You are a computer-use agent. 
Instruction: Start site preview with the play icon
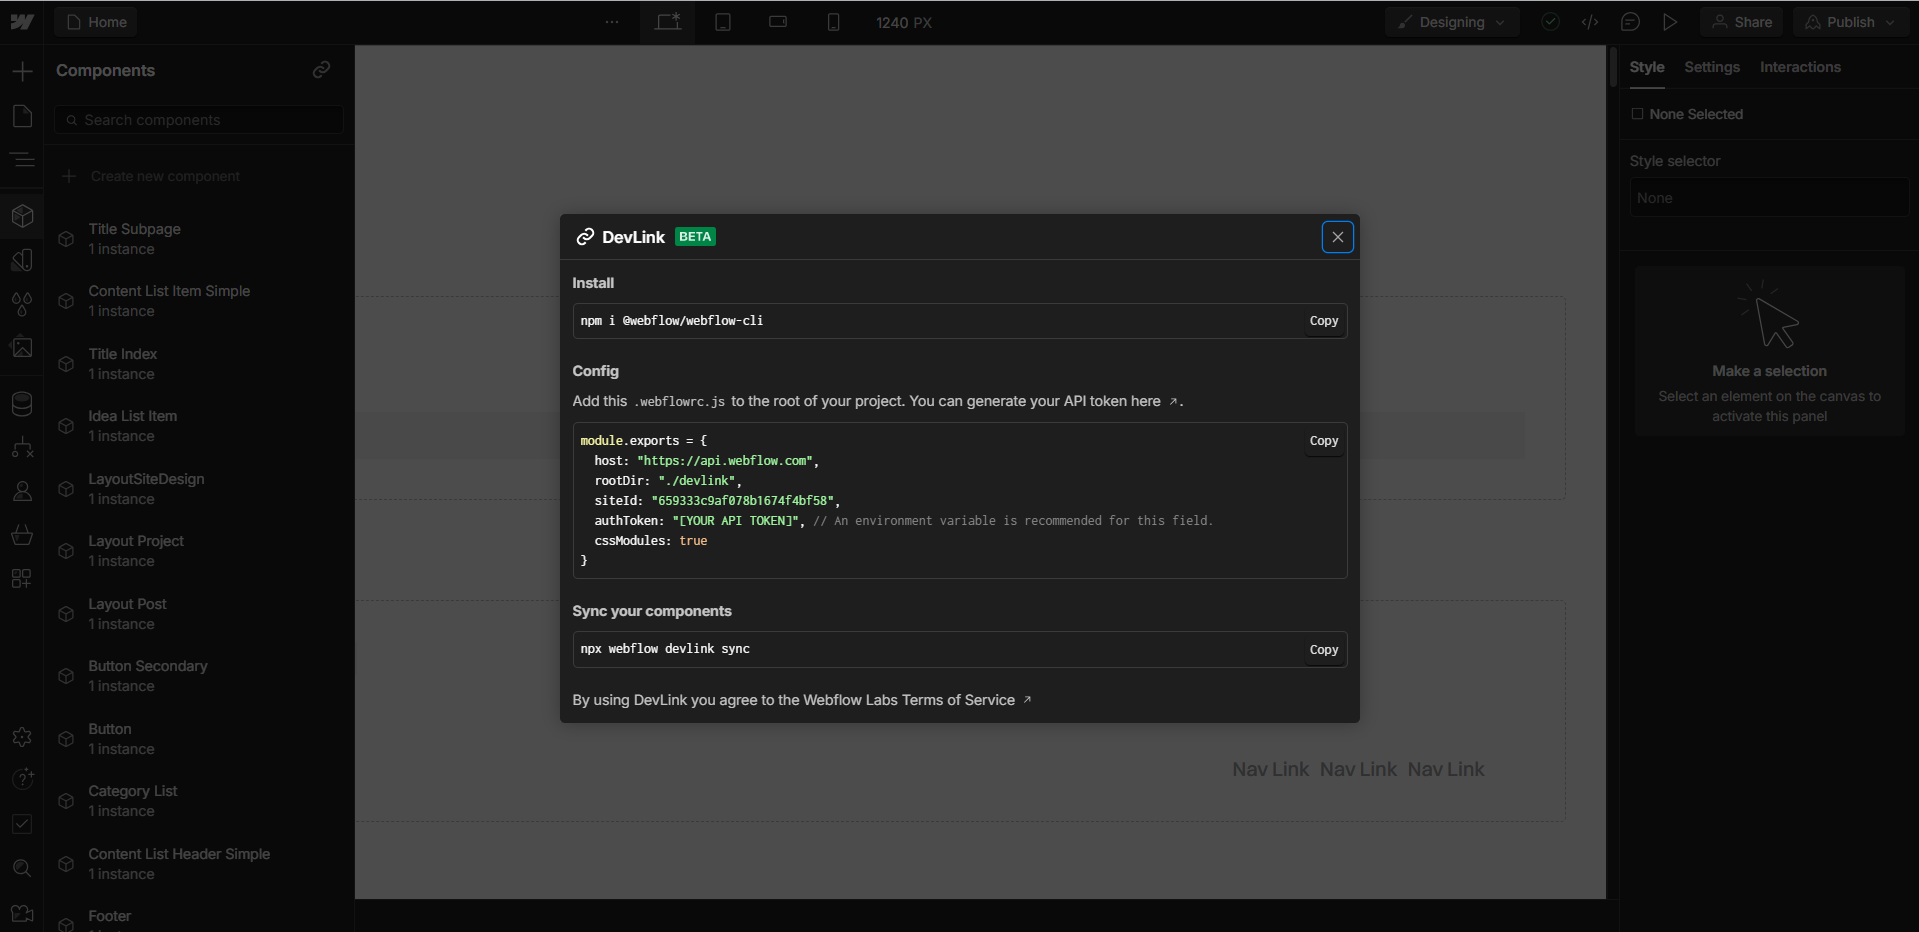(1670, 21)
